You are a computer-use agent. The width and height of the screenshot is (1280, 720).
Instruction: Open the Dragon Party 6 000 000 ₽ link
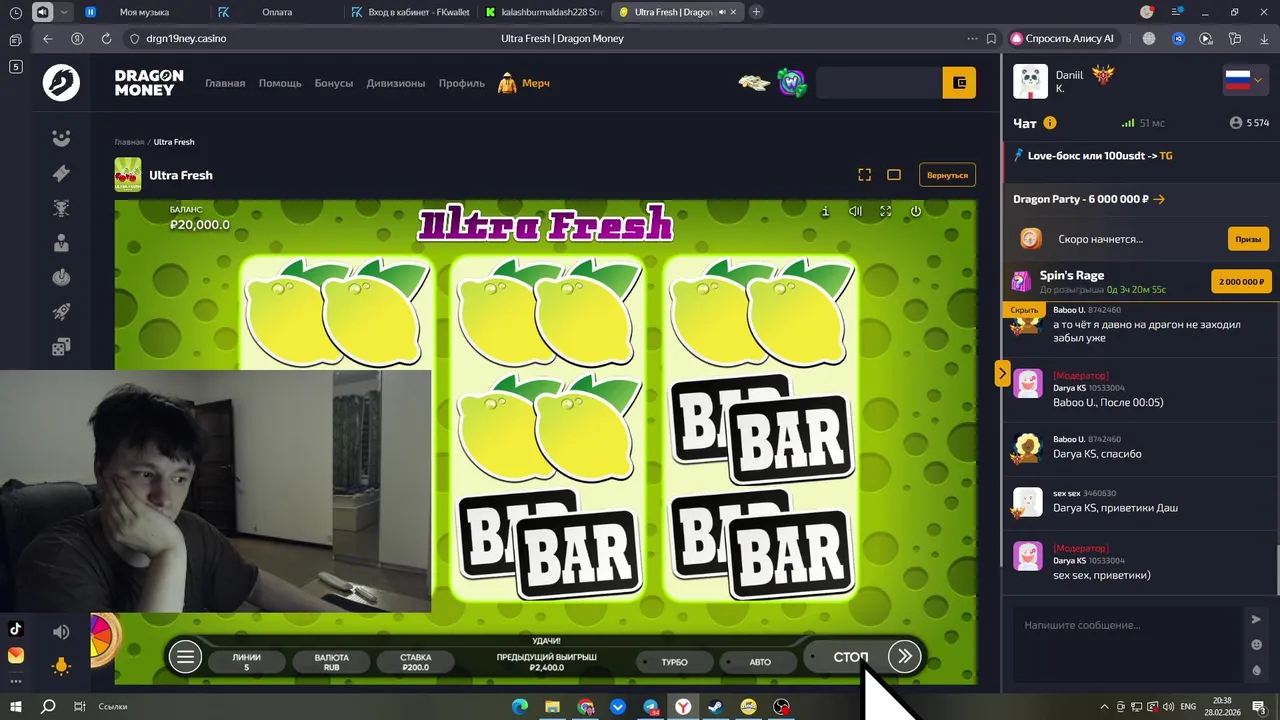pyautogui.click(x=1089, y=199)
